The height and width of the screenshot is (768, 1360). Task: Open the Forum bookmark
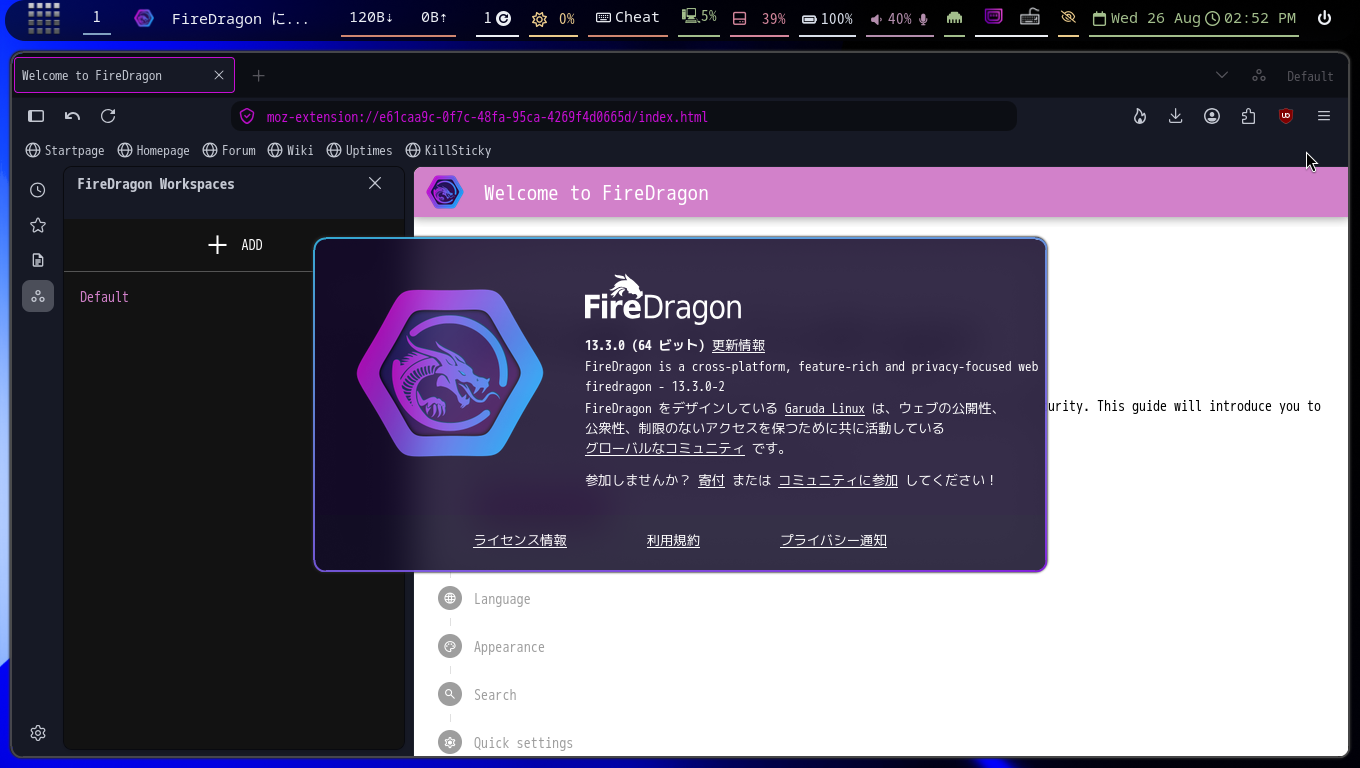pyautogui.click(x=229, y=150)
